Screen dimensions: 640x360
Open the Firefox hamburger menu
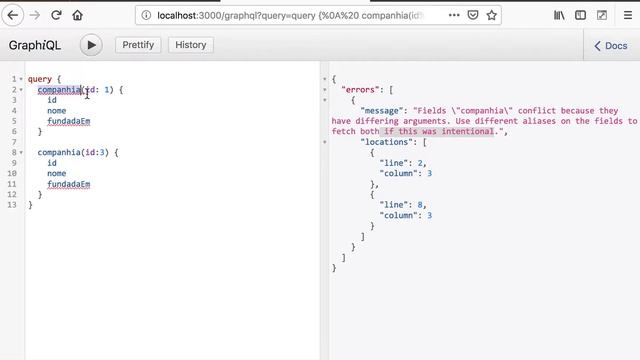(628, 16)
